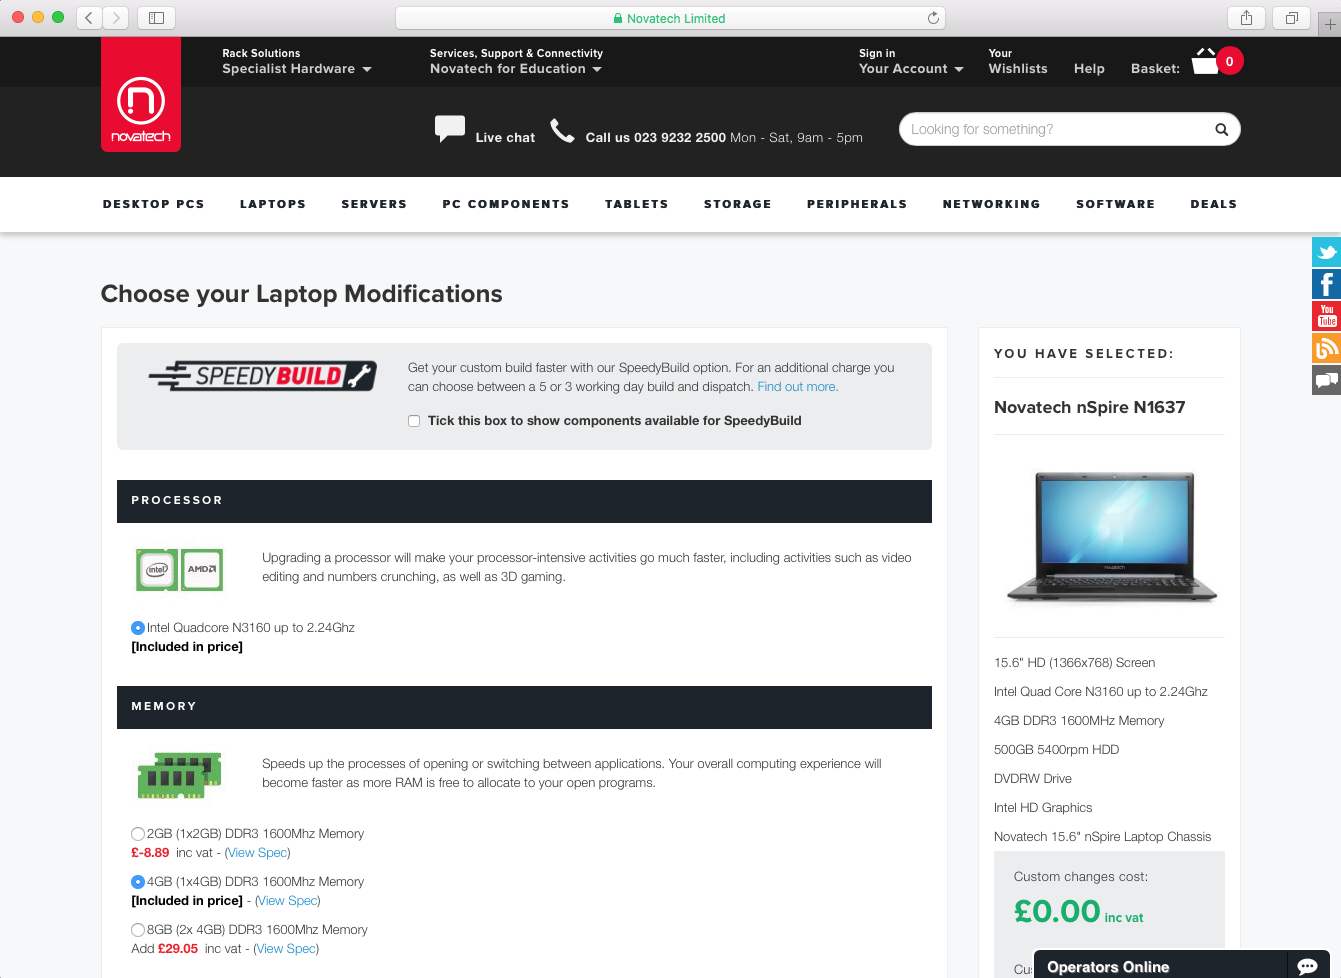Open the RSS feed icon

click(x=1326, y=348)
